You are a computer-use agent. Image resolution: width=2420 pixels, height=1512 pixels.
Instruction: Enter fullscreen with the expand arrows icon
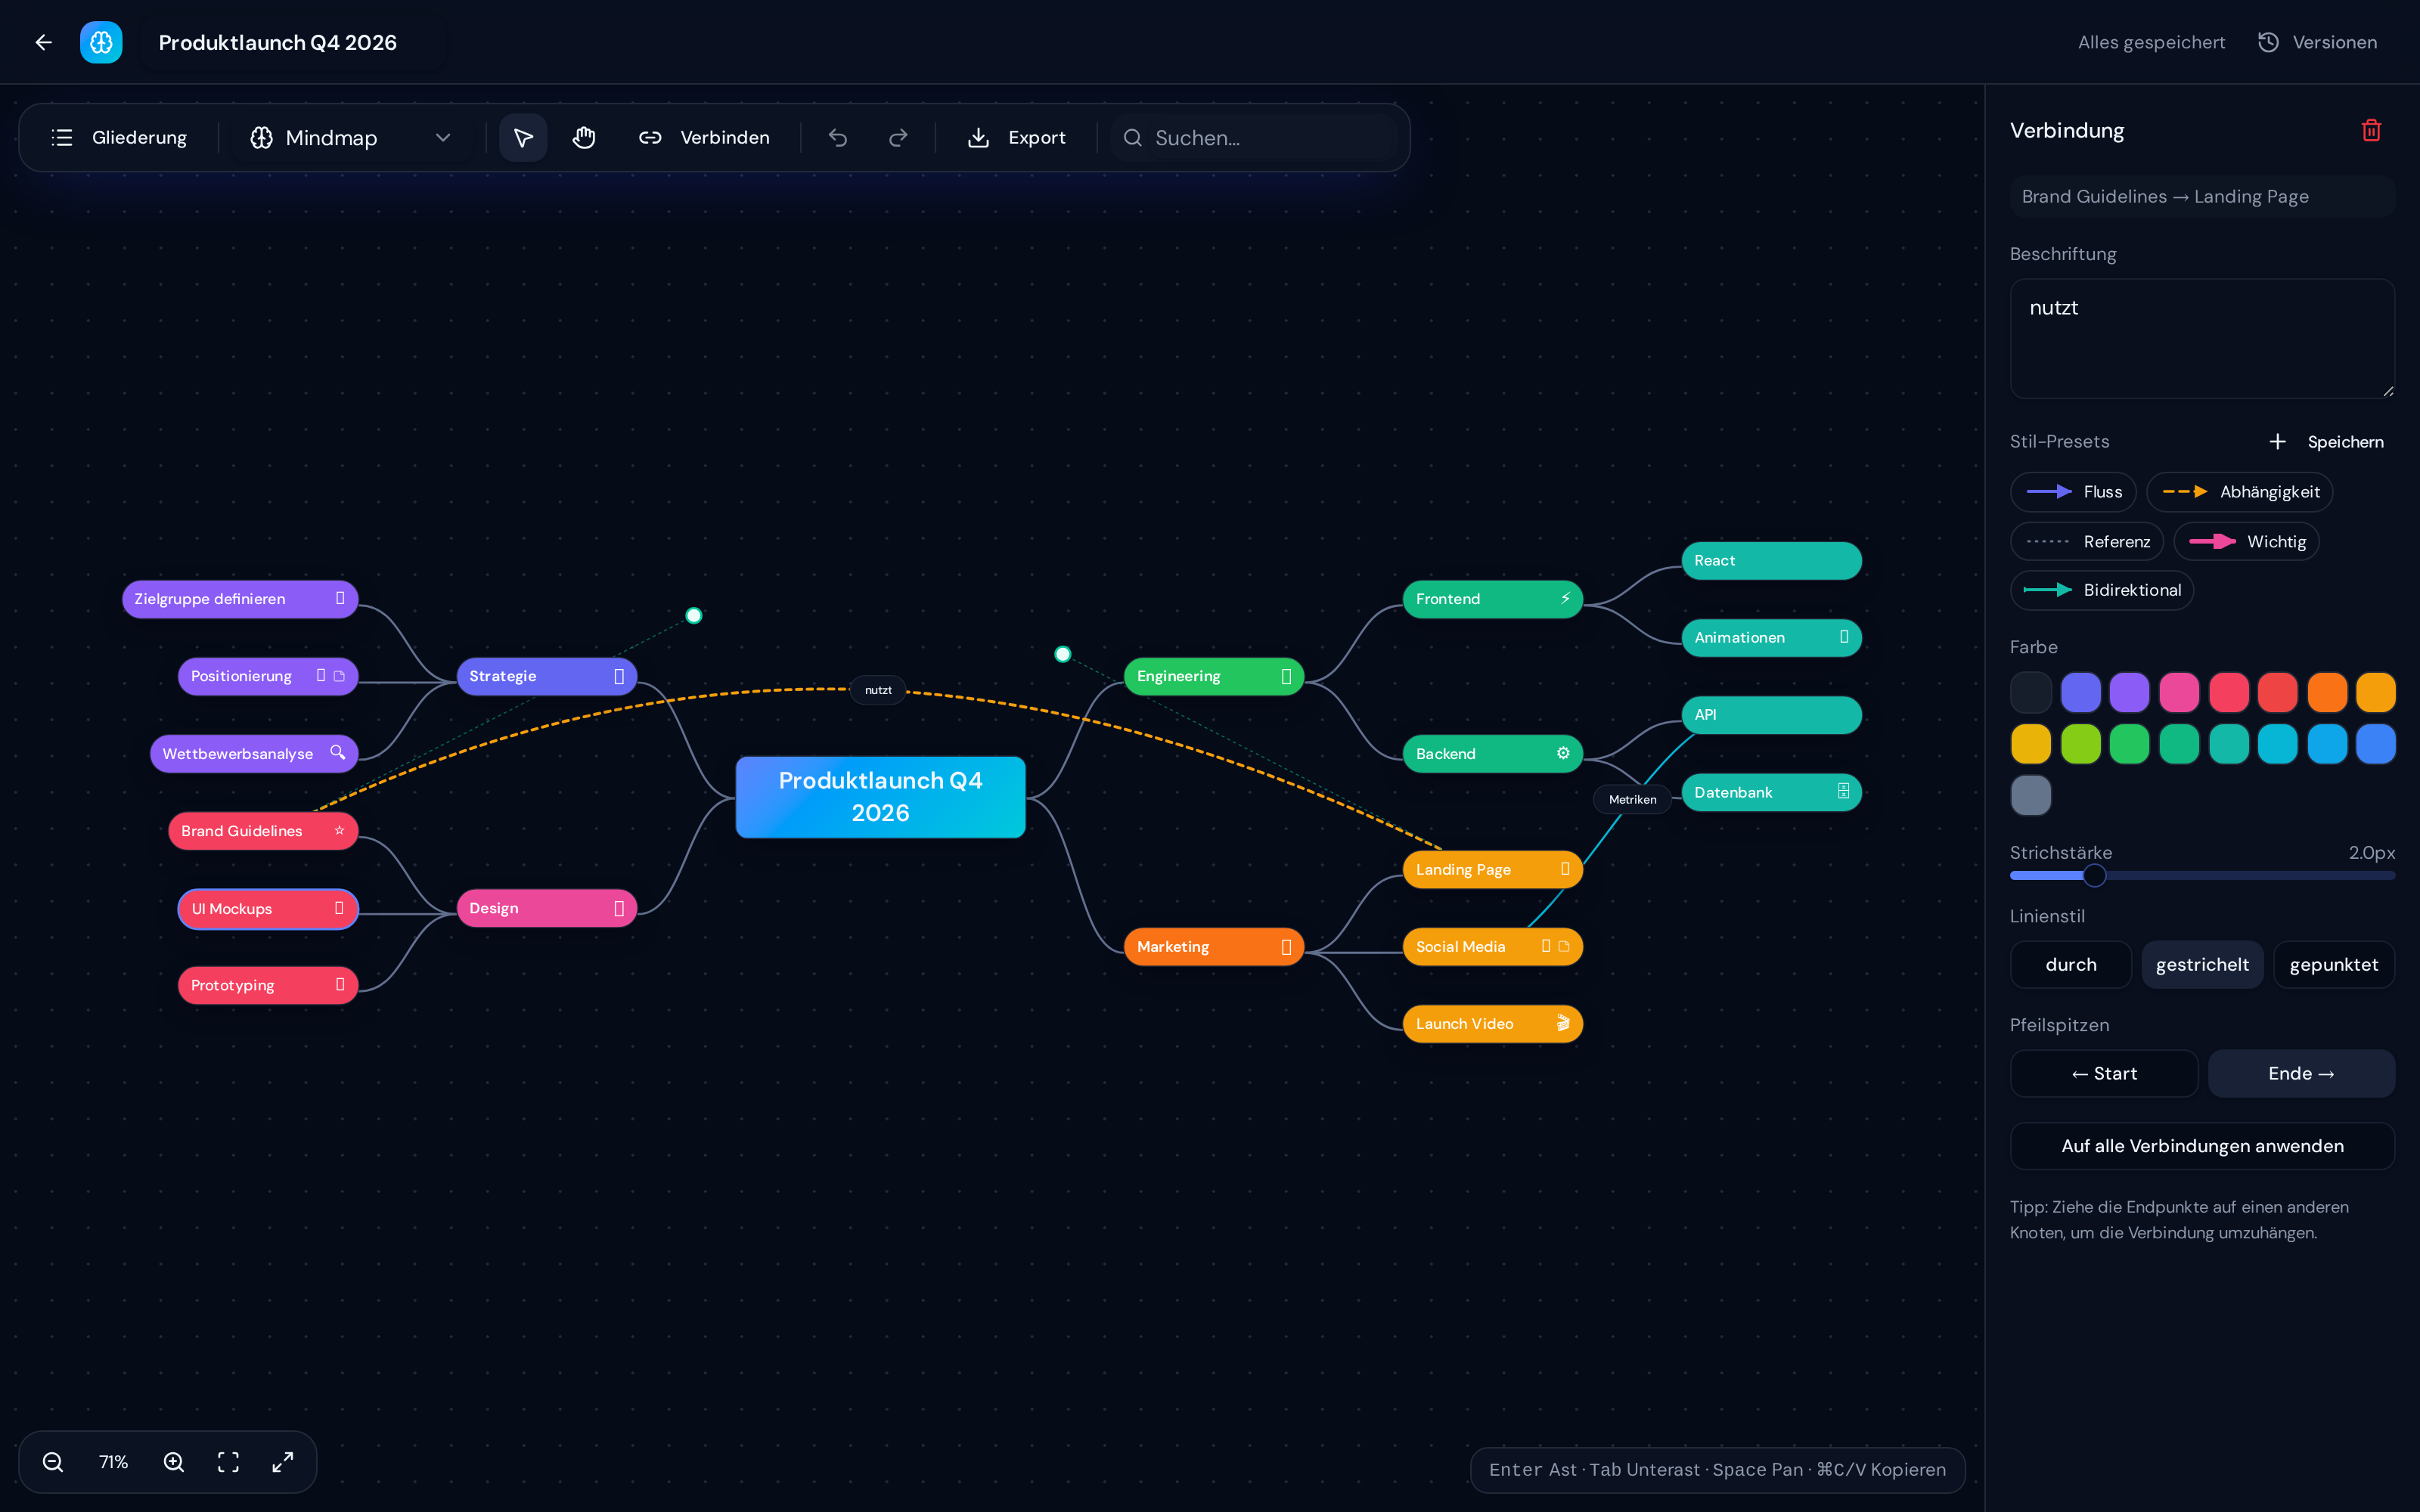click(283, 1462)
